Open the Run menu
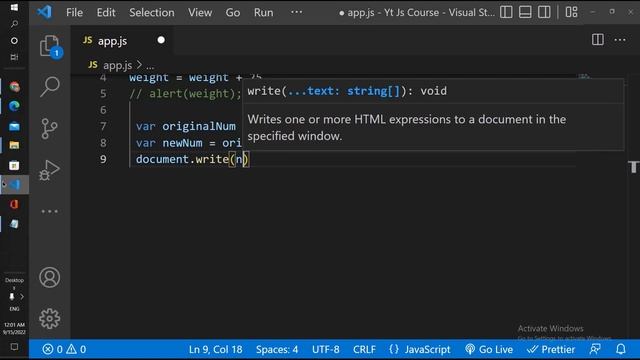 pos(264,12)
